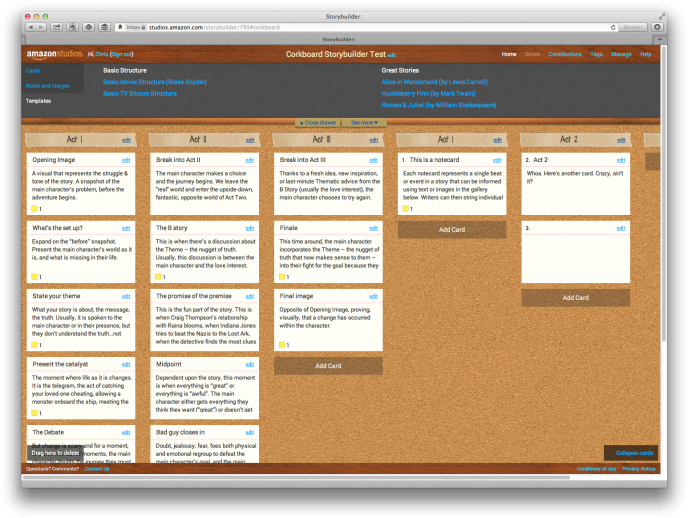Edit the Act 2 column header
688x518 pixels.
pyautogui.click(x=621, y=140)
